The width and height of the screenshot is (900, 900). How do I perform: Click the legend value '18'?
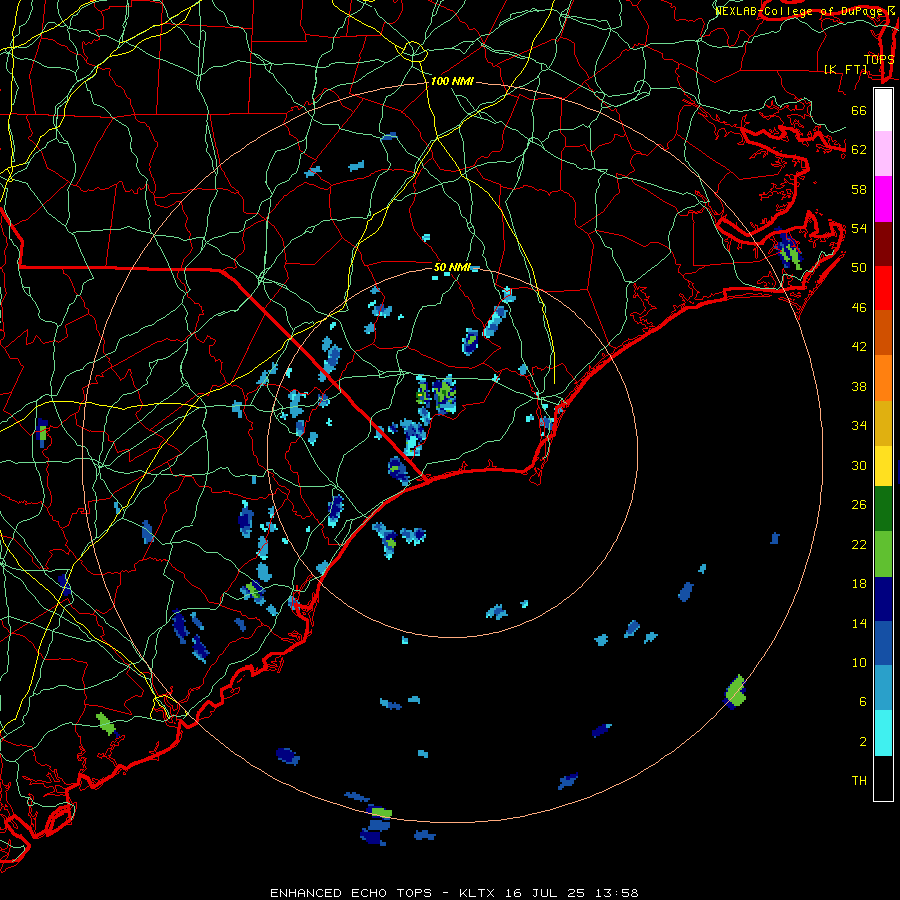(859, 584)
